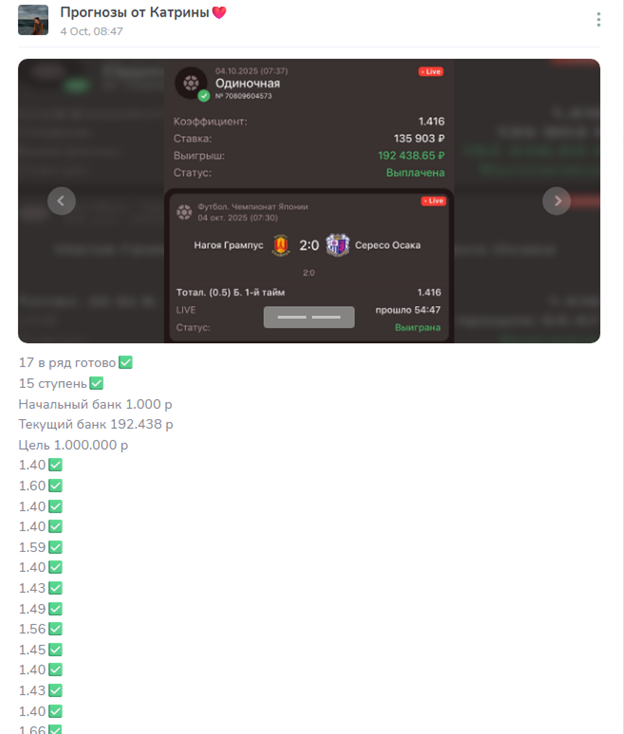Click the 2:0 match score
624x734 pixels.
[309, 245]
